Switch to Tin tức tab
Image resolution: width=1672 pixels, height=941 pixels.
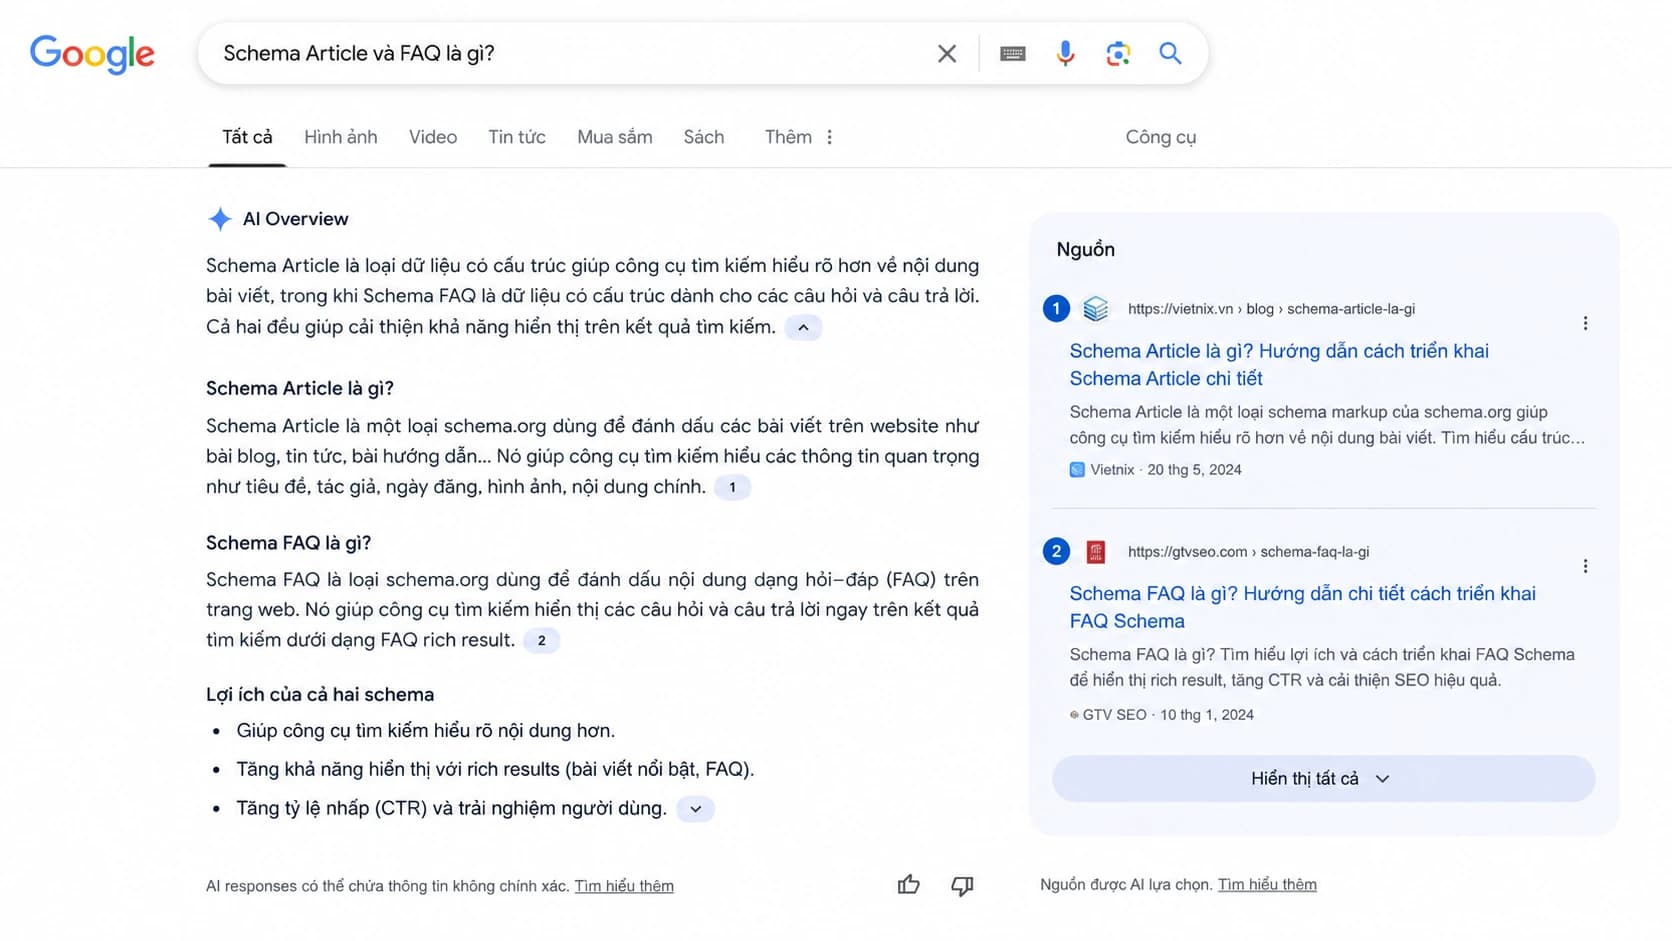click(517, 137)
